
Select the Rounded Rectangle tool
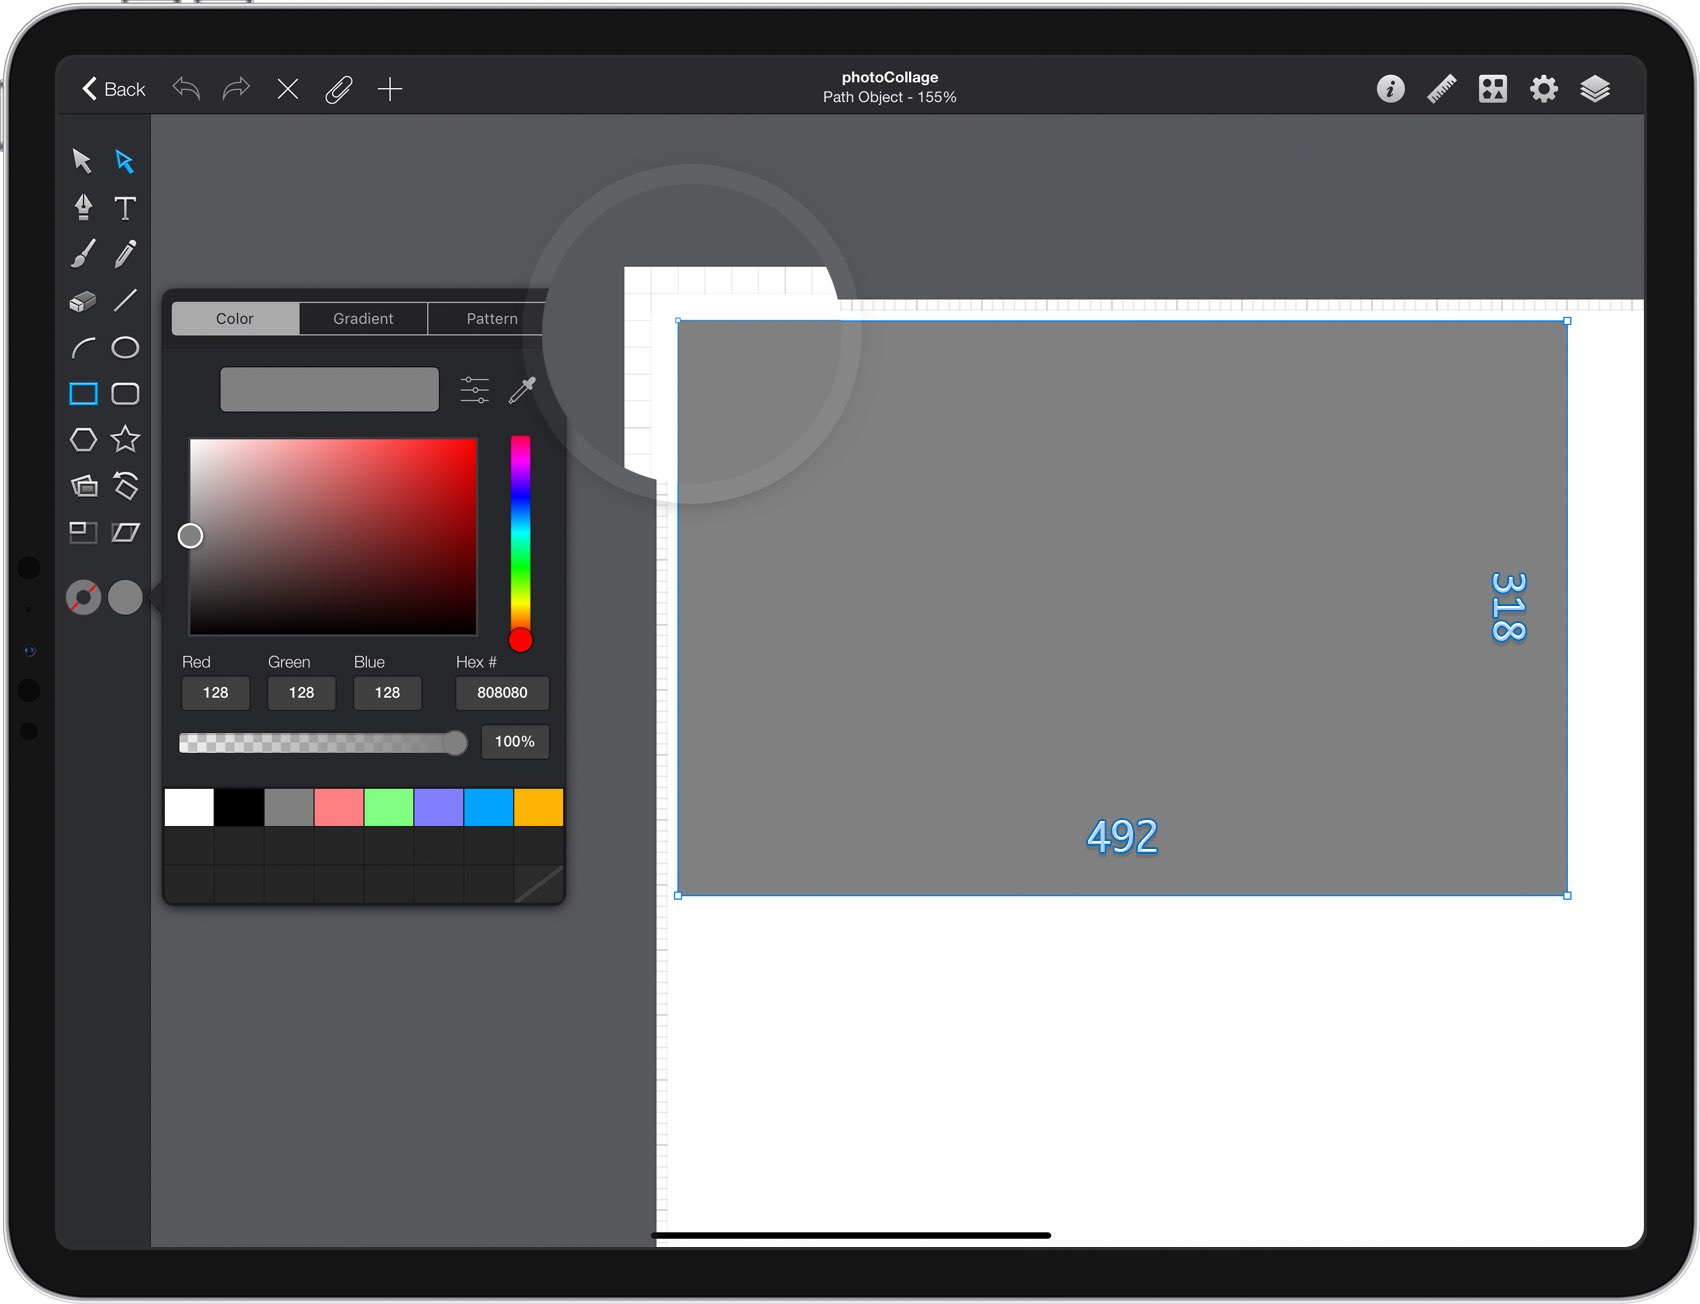tap(125, 393)
